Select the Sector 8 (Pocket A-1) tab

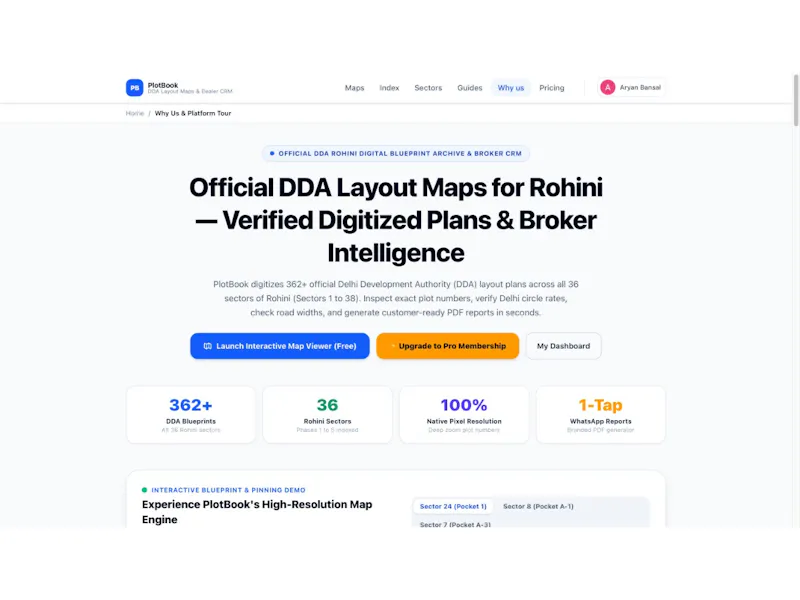(x=538, y=506)
